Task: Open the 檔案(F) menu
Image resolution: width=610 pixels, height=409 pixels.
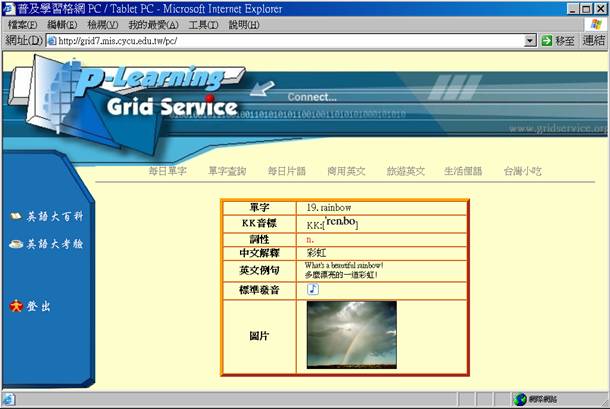Action: pyautogui.click(x=23, y=25)
